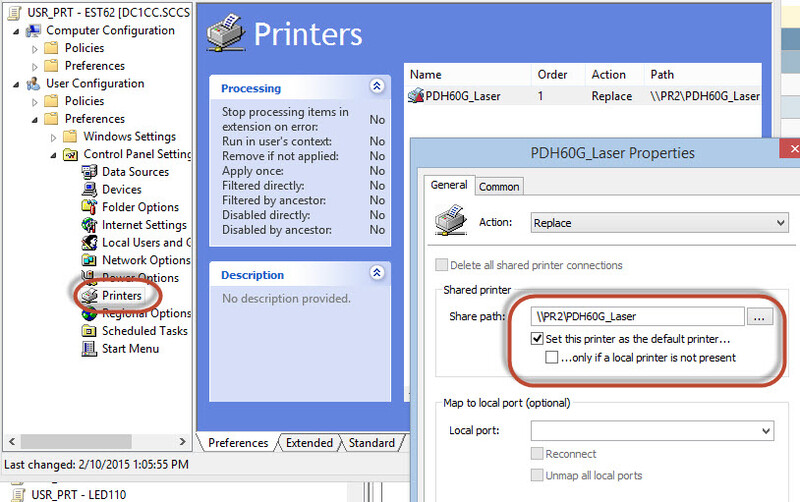Image resolution: width=800 pixels, height=502 pixels.
Task: Select the Printers node icon in tree
Action: [90, 295]
